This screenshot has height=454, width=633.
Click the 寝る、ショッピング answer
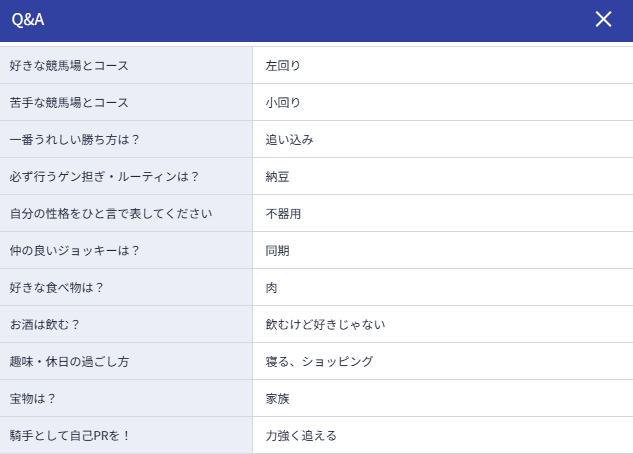coord(319,362)
